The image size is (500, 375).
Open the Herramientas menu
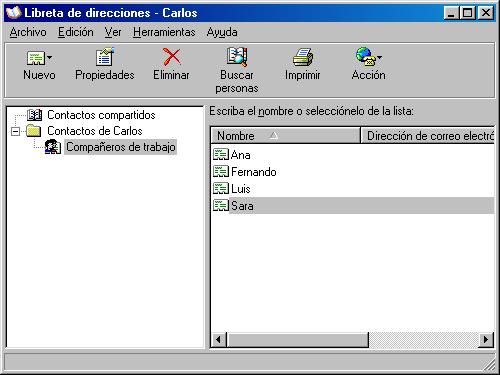click(164, 32)
